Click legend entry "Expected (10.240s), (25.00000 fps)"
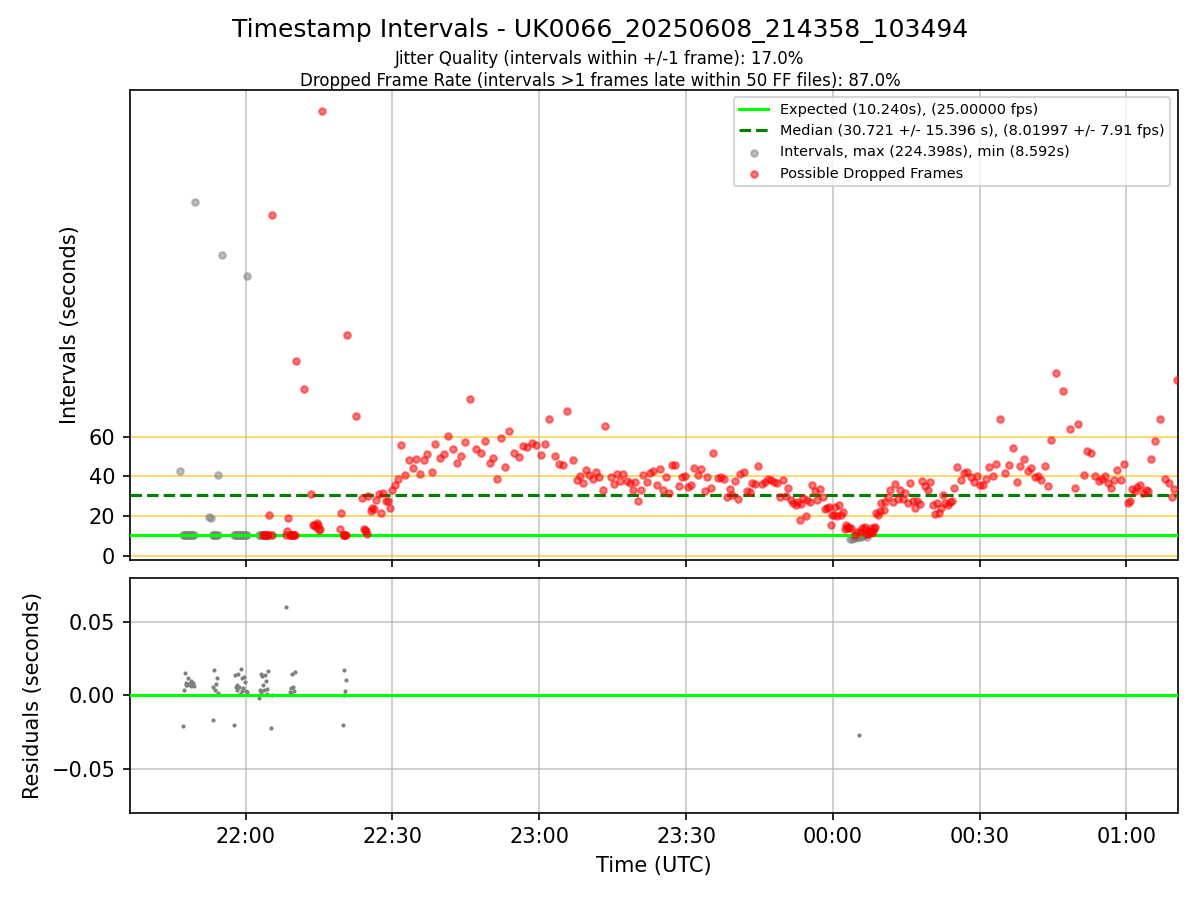 [x=909, y=109]
